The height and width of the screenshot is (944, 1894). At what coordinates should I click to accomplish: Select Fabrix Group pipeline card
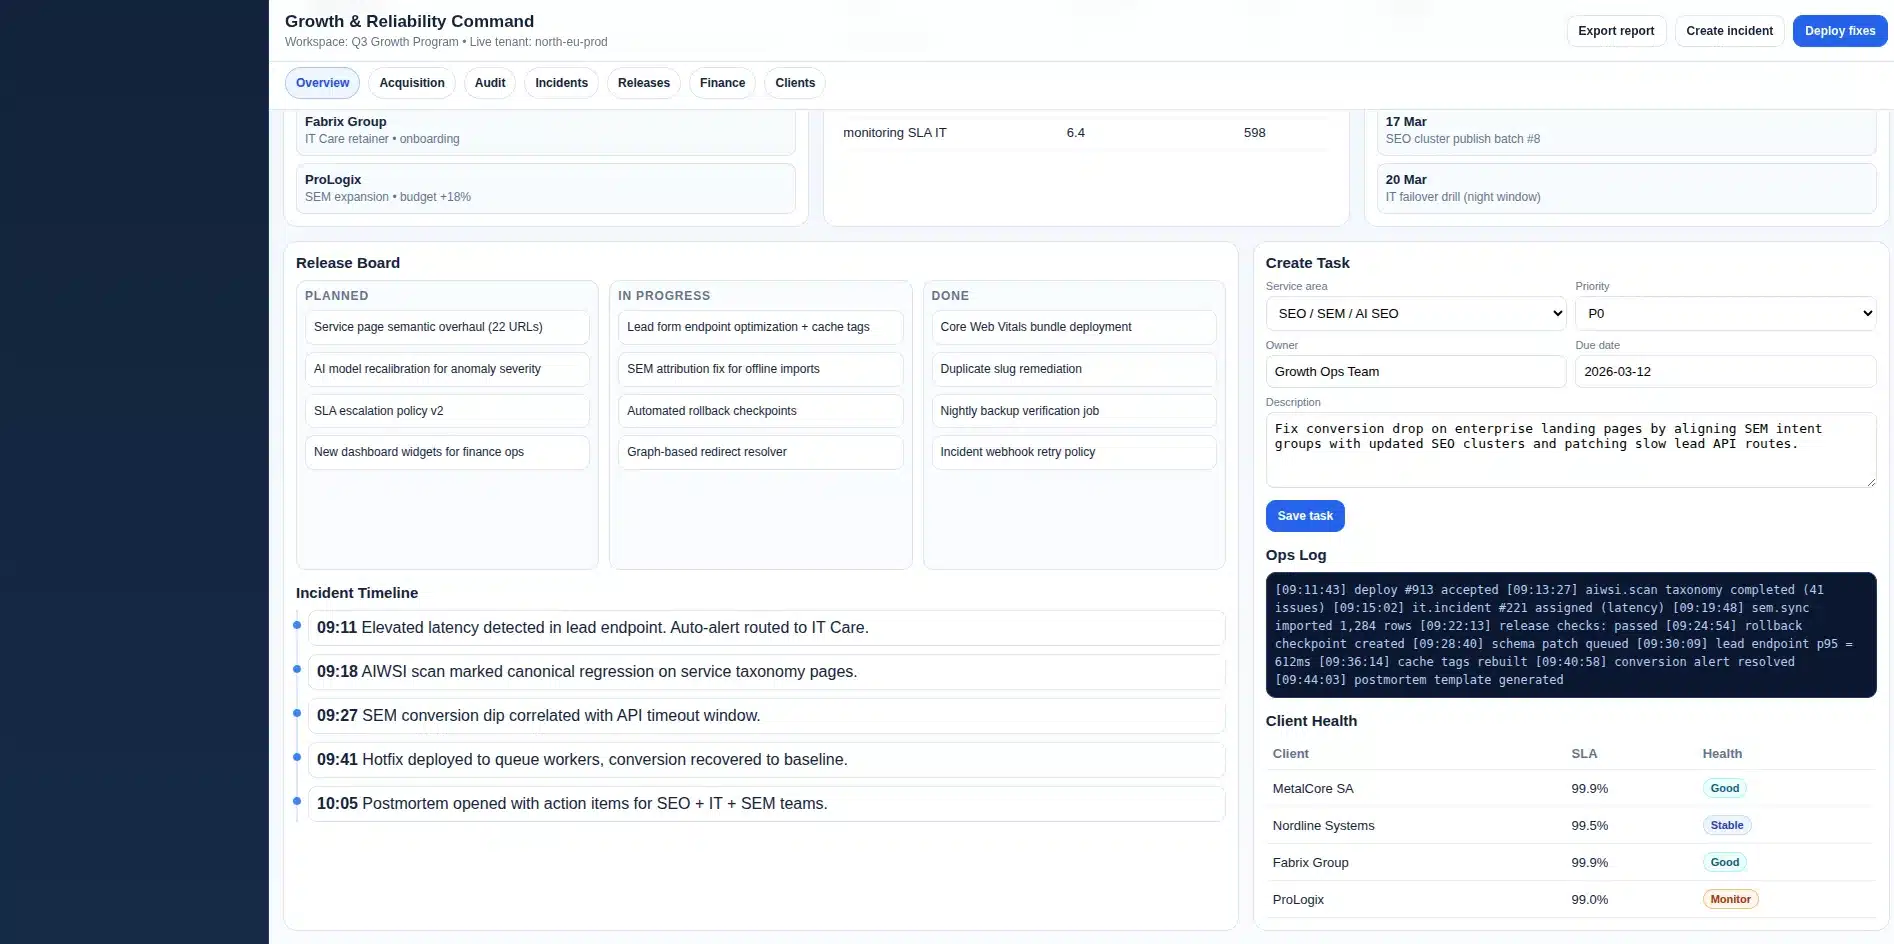tap(546, 130)
